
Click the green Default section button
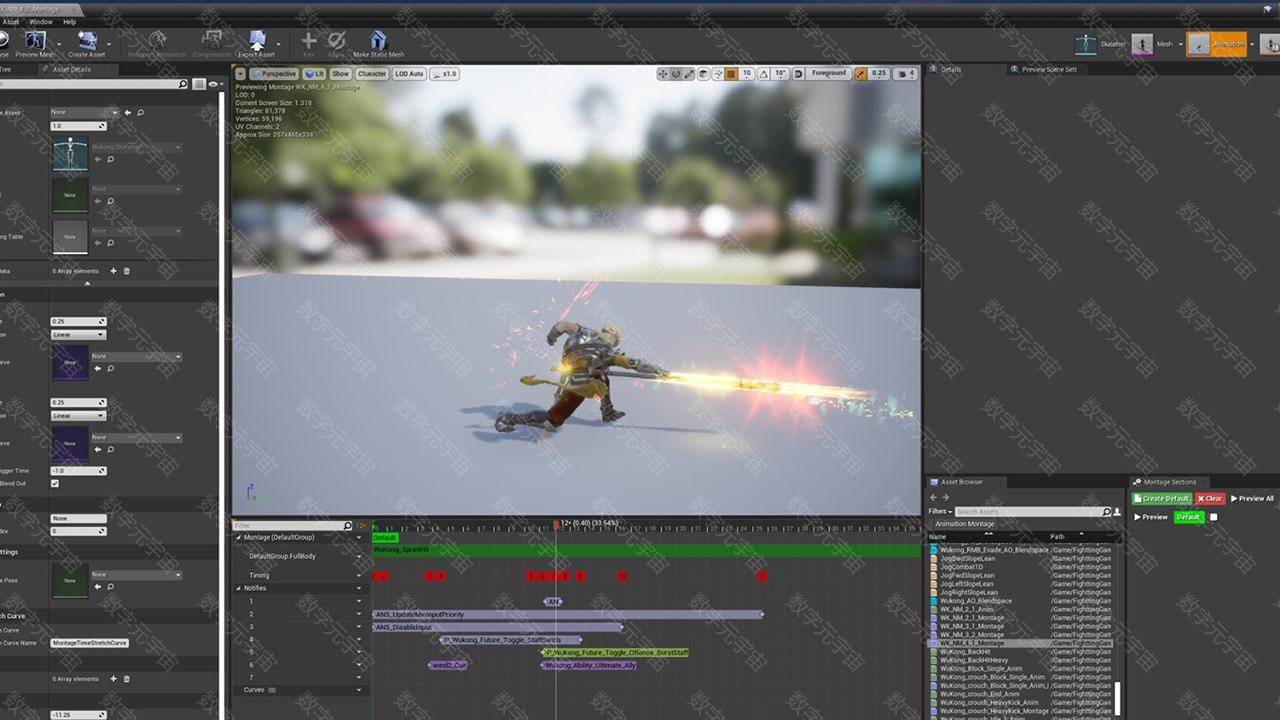[1188, 517]
